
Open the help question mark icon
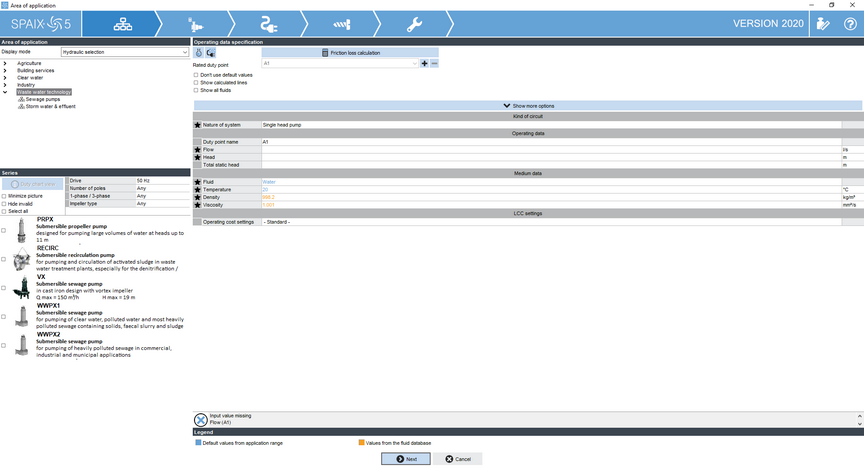point(850,24)
